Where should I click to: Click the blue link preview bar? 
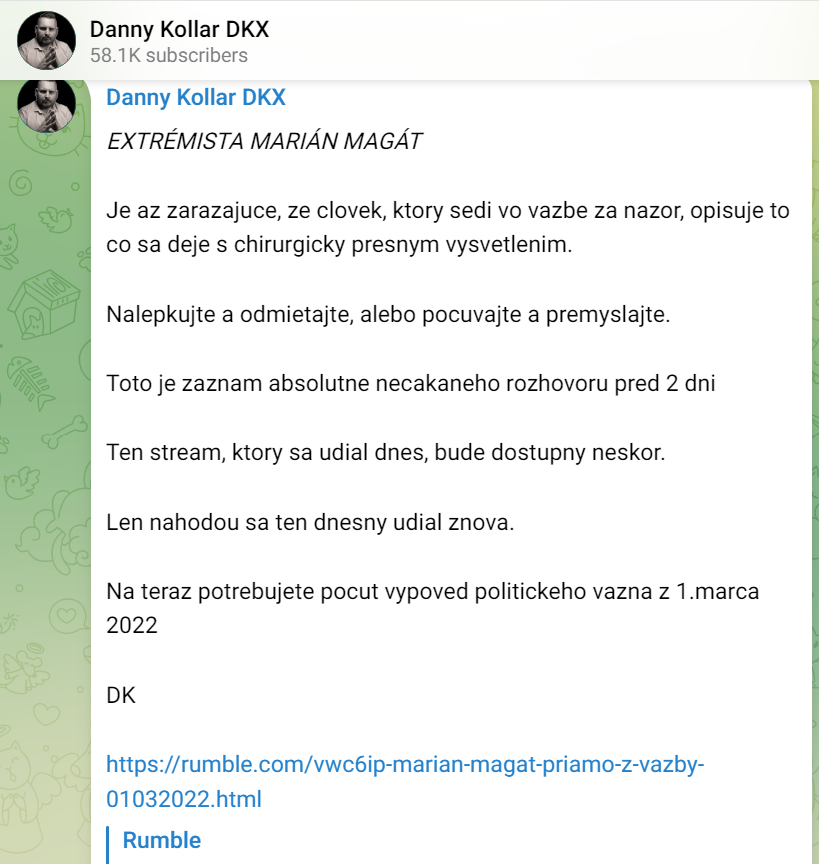point(108,845)
